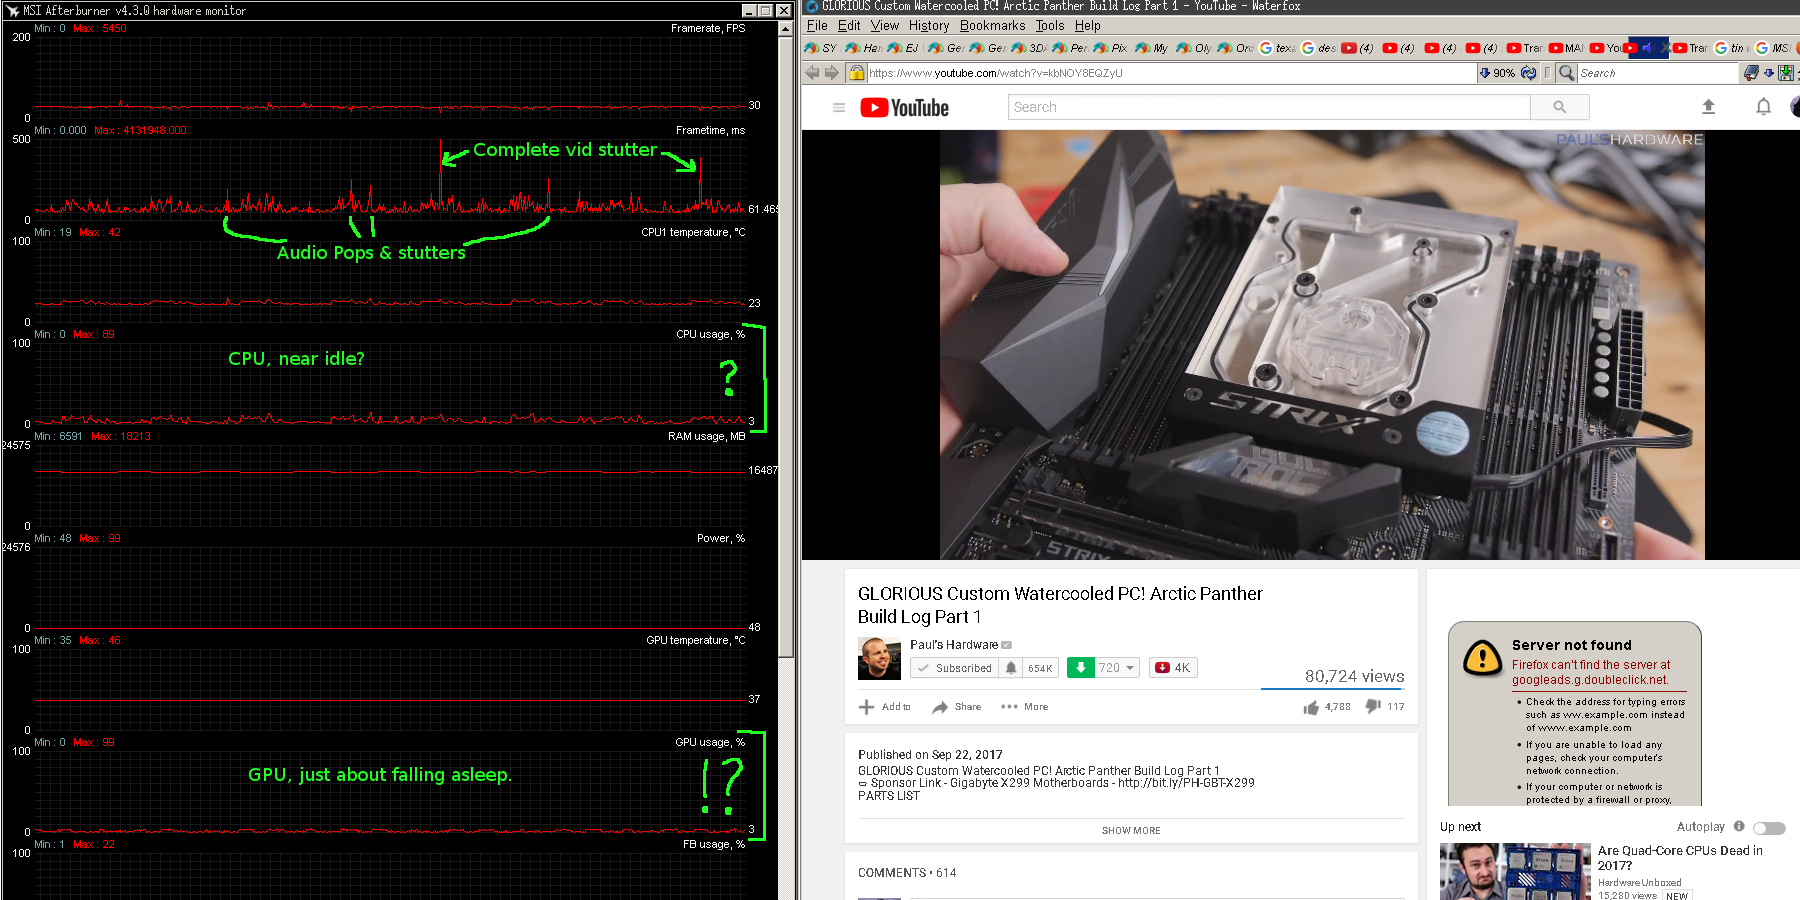Screen dimensions: 1800x900
Task: Open the File menu in Waterfox
Action: [817, 26]
